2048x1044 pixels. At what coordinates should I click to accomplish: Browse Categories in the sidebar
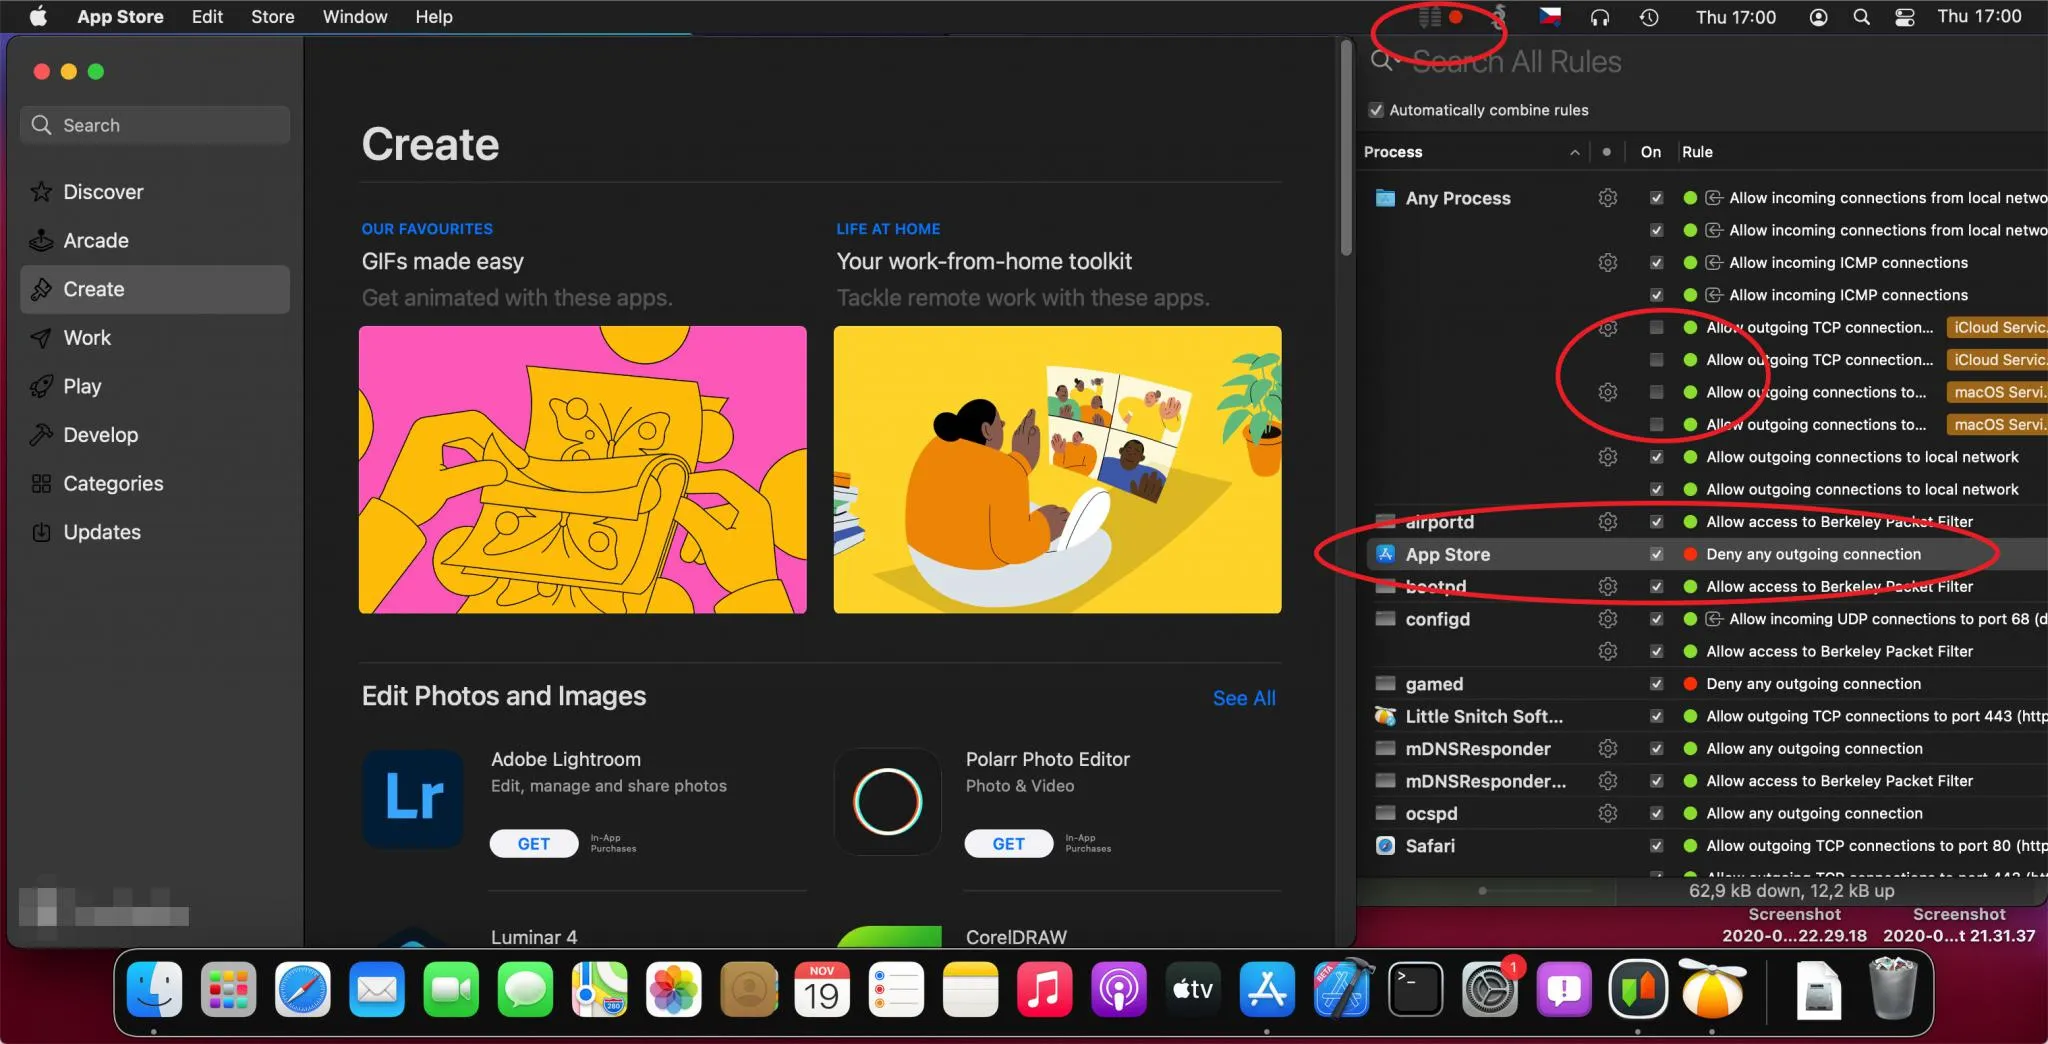[x=155, y=484]
